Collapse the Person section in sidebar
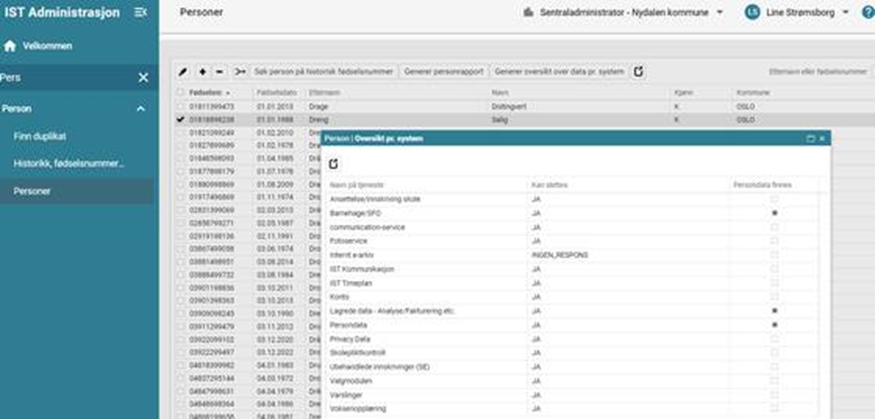Image resolution: width=875 pixels, height=419 pixels. click(141, 108)
